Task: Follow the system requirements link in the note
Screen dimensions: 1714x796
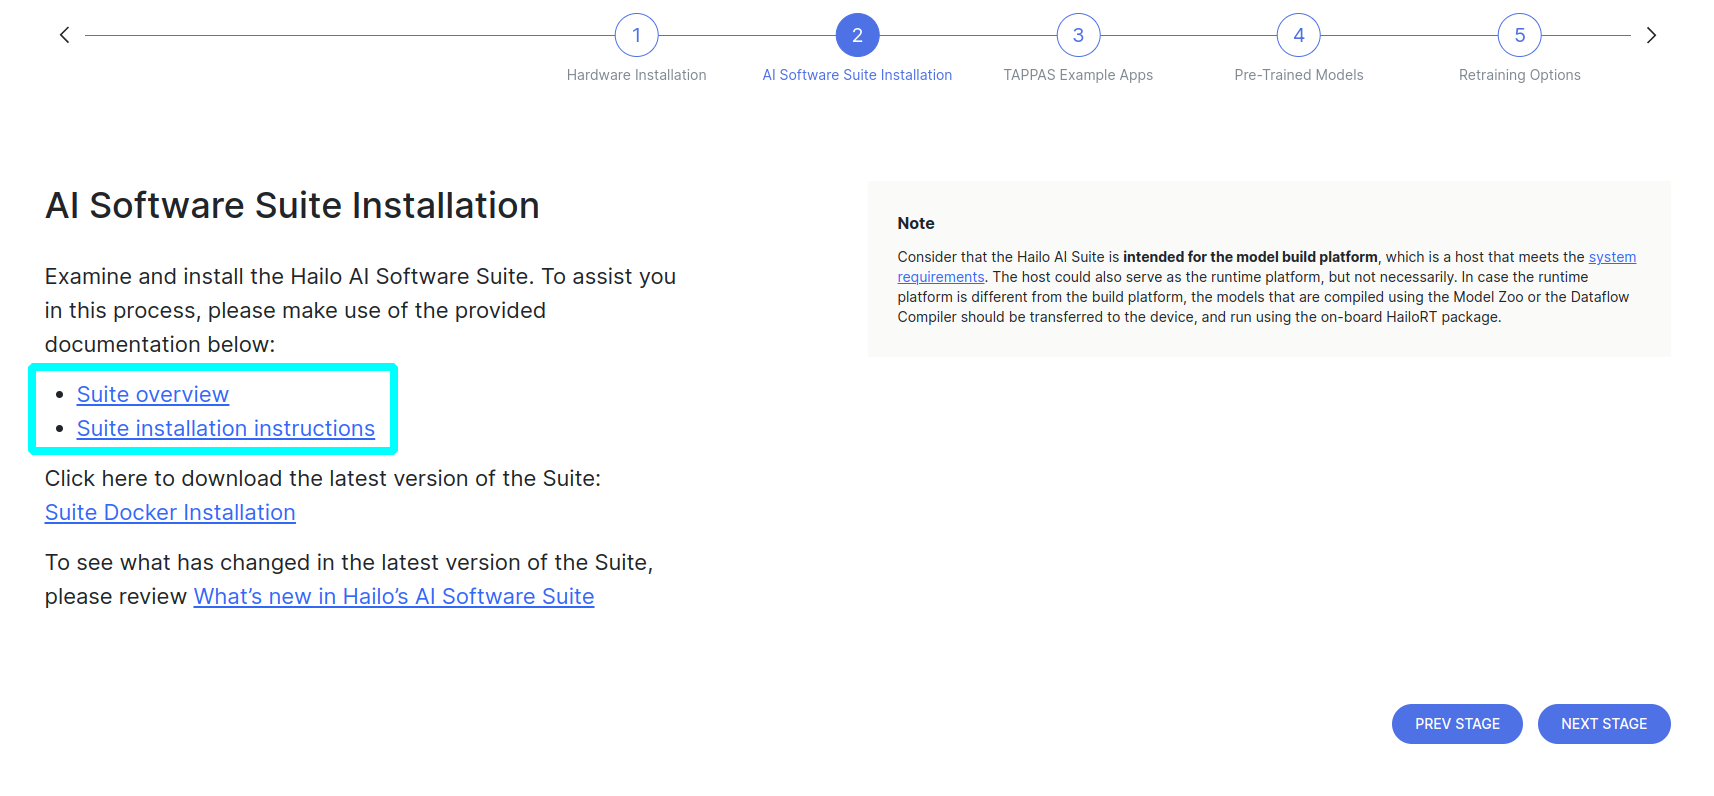Action: 1612,258
